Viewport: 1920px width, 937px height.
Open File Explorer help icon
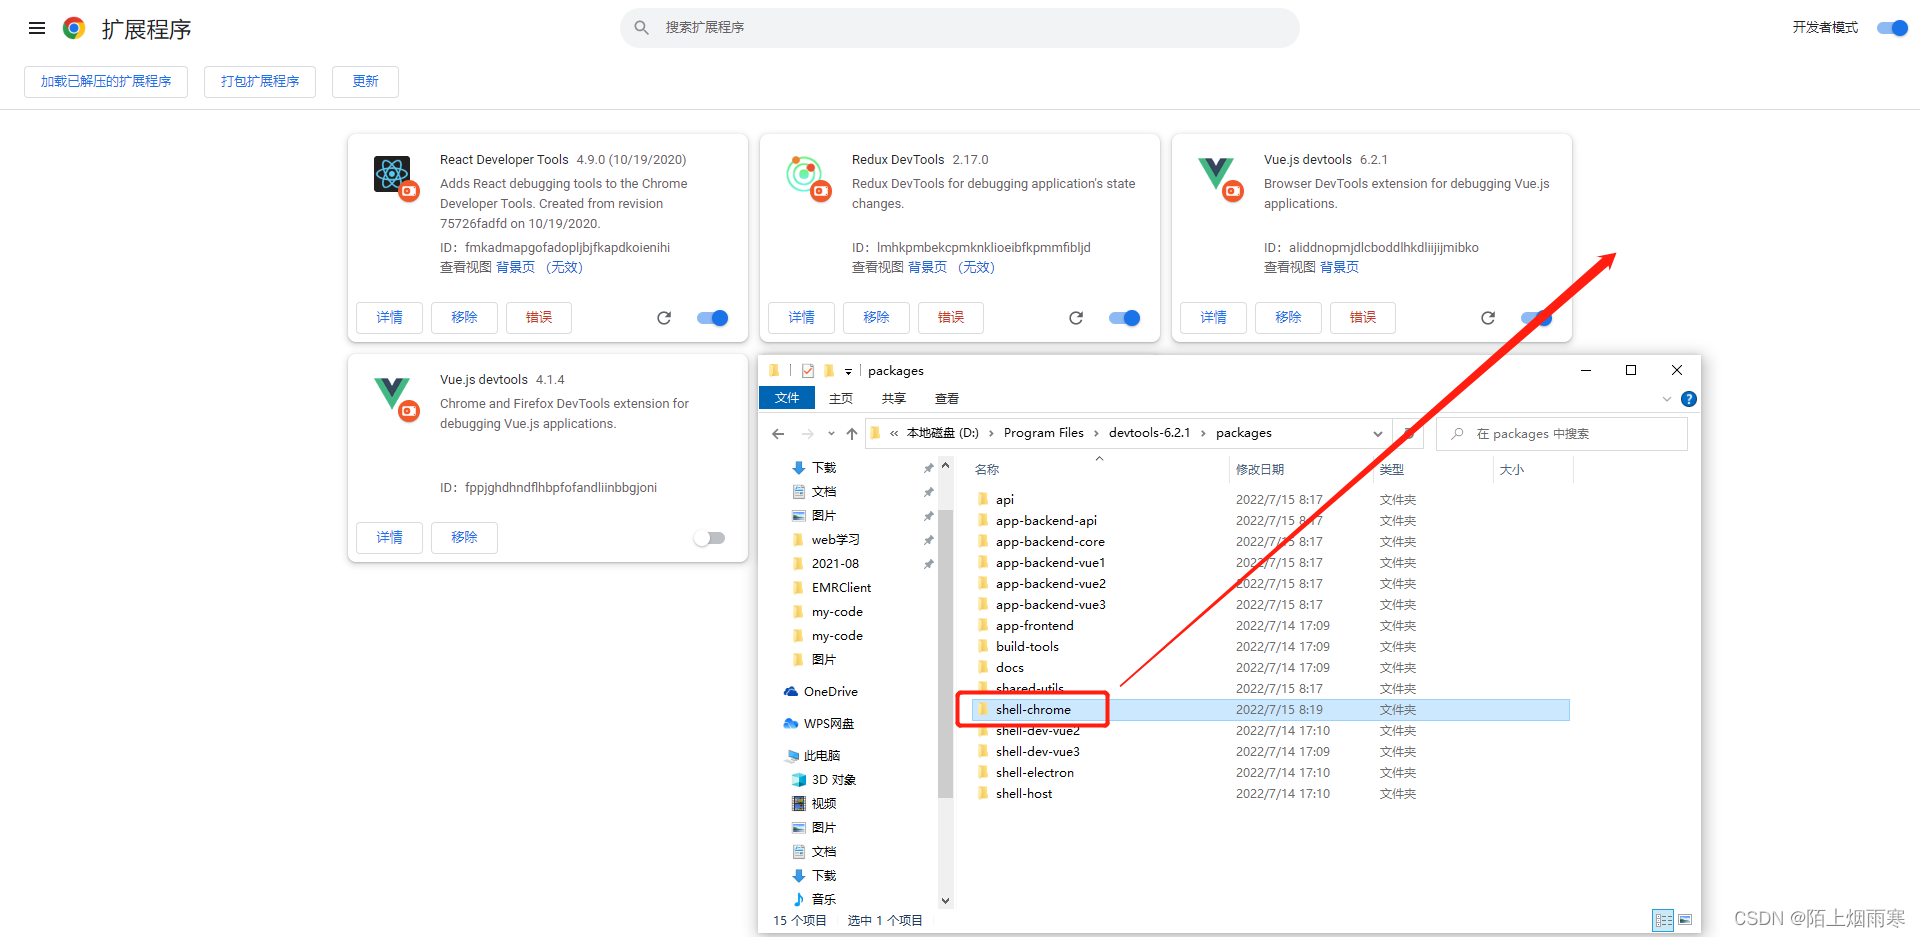(x=1689, y=399)
